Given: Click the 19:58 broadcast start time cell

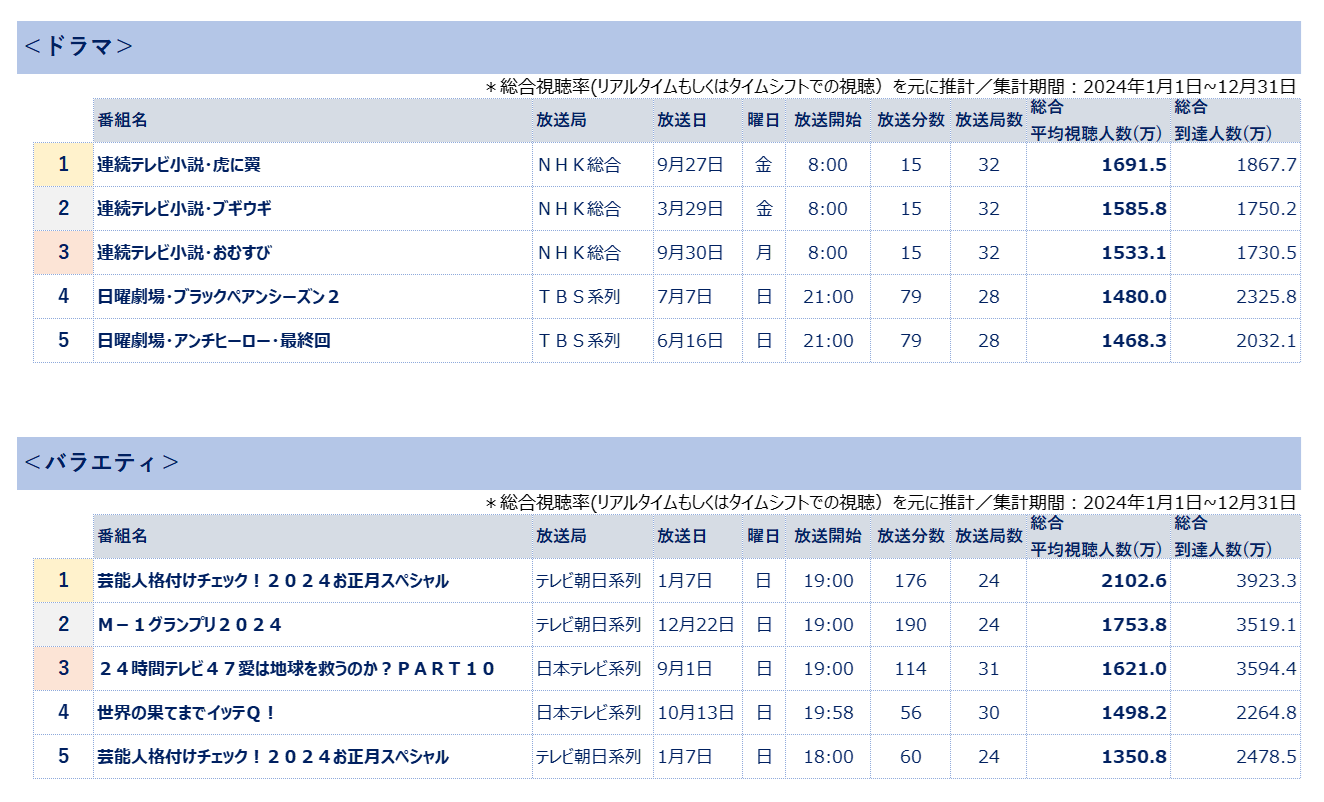Looking at the screenshot, I should (x=828, y=713).
